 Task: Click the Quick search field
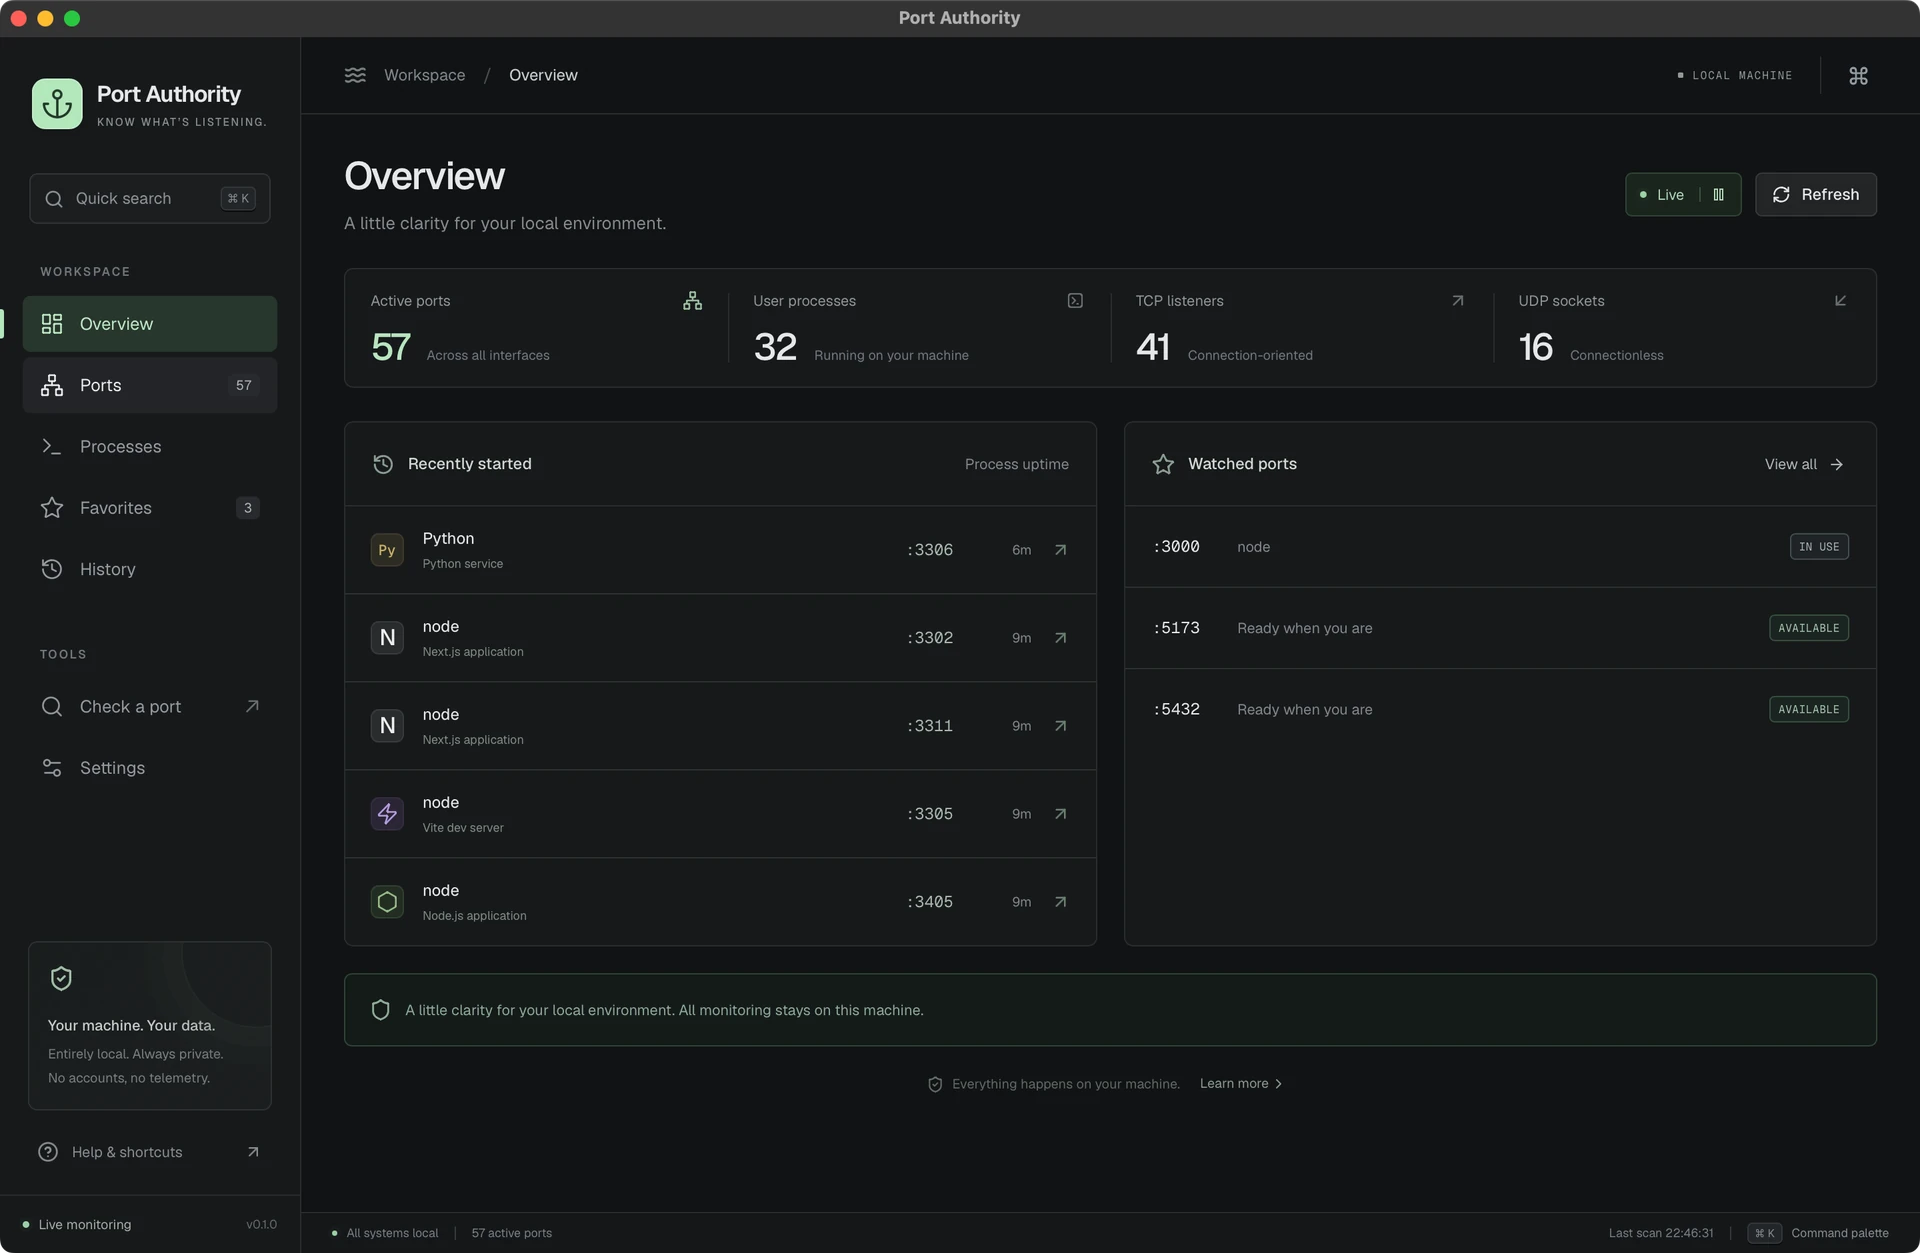pos(150,199)
